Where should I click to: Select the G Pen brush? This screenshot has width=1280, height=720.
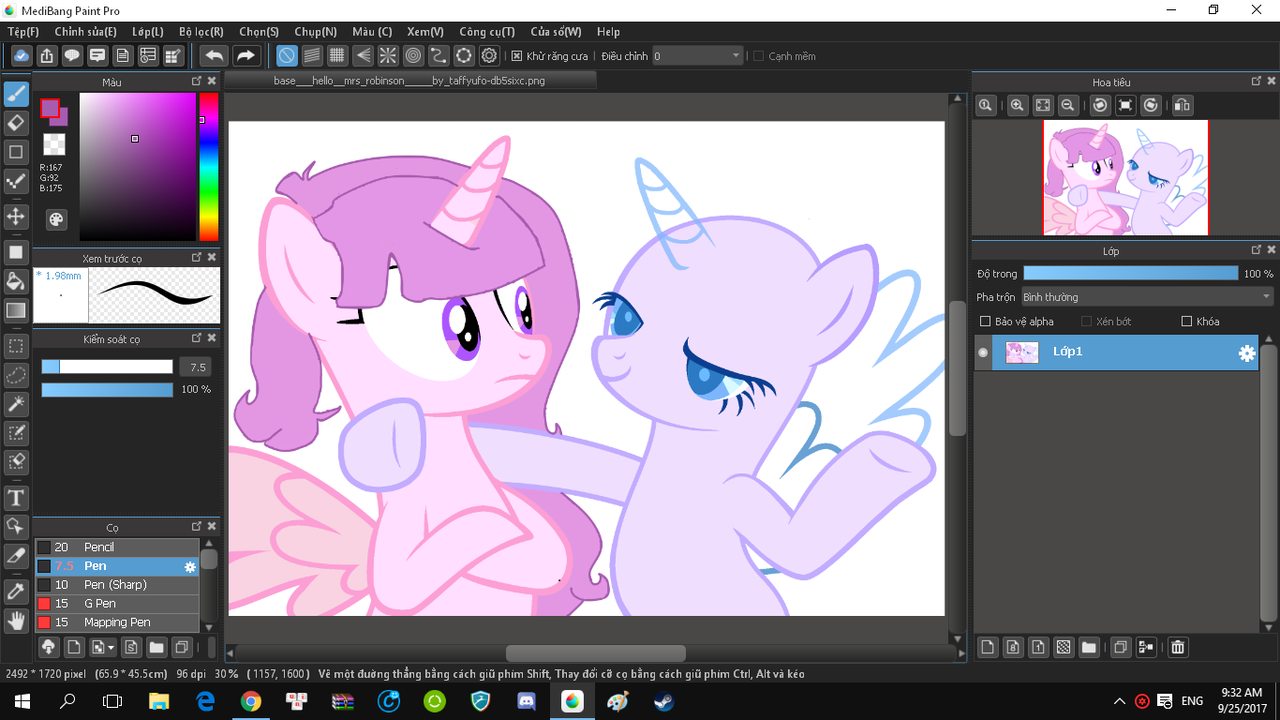tap(117, 604)
